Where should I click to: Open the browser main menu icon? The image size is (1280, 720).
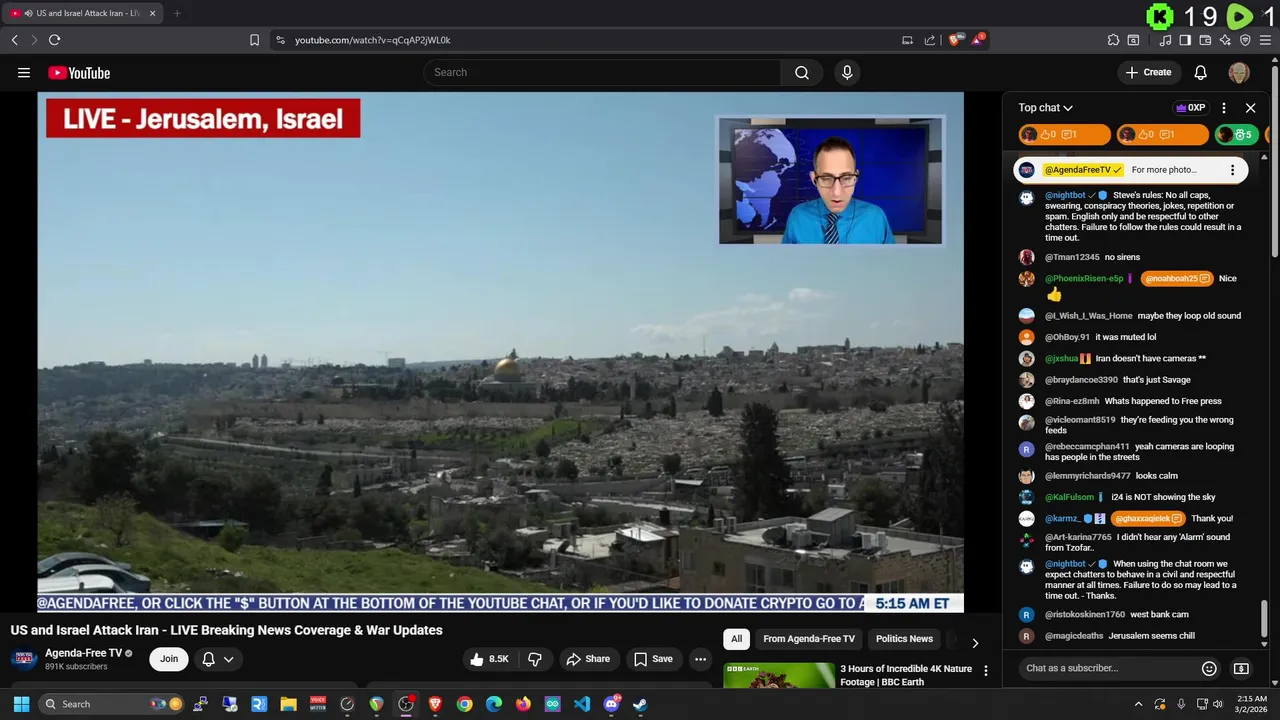(1265, 40)
